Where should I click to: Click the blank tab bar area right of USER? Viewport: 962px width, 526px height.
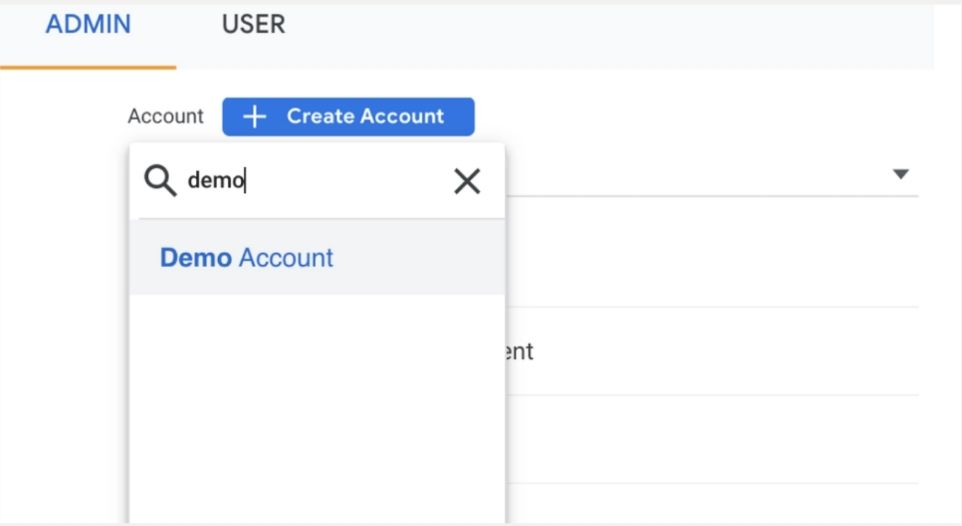tap(600, 30)
